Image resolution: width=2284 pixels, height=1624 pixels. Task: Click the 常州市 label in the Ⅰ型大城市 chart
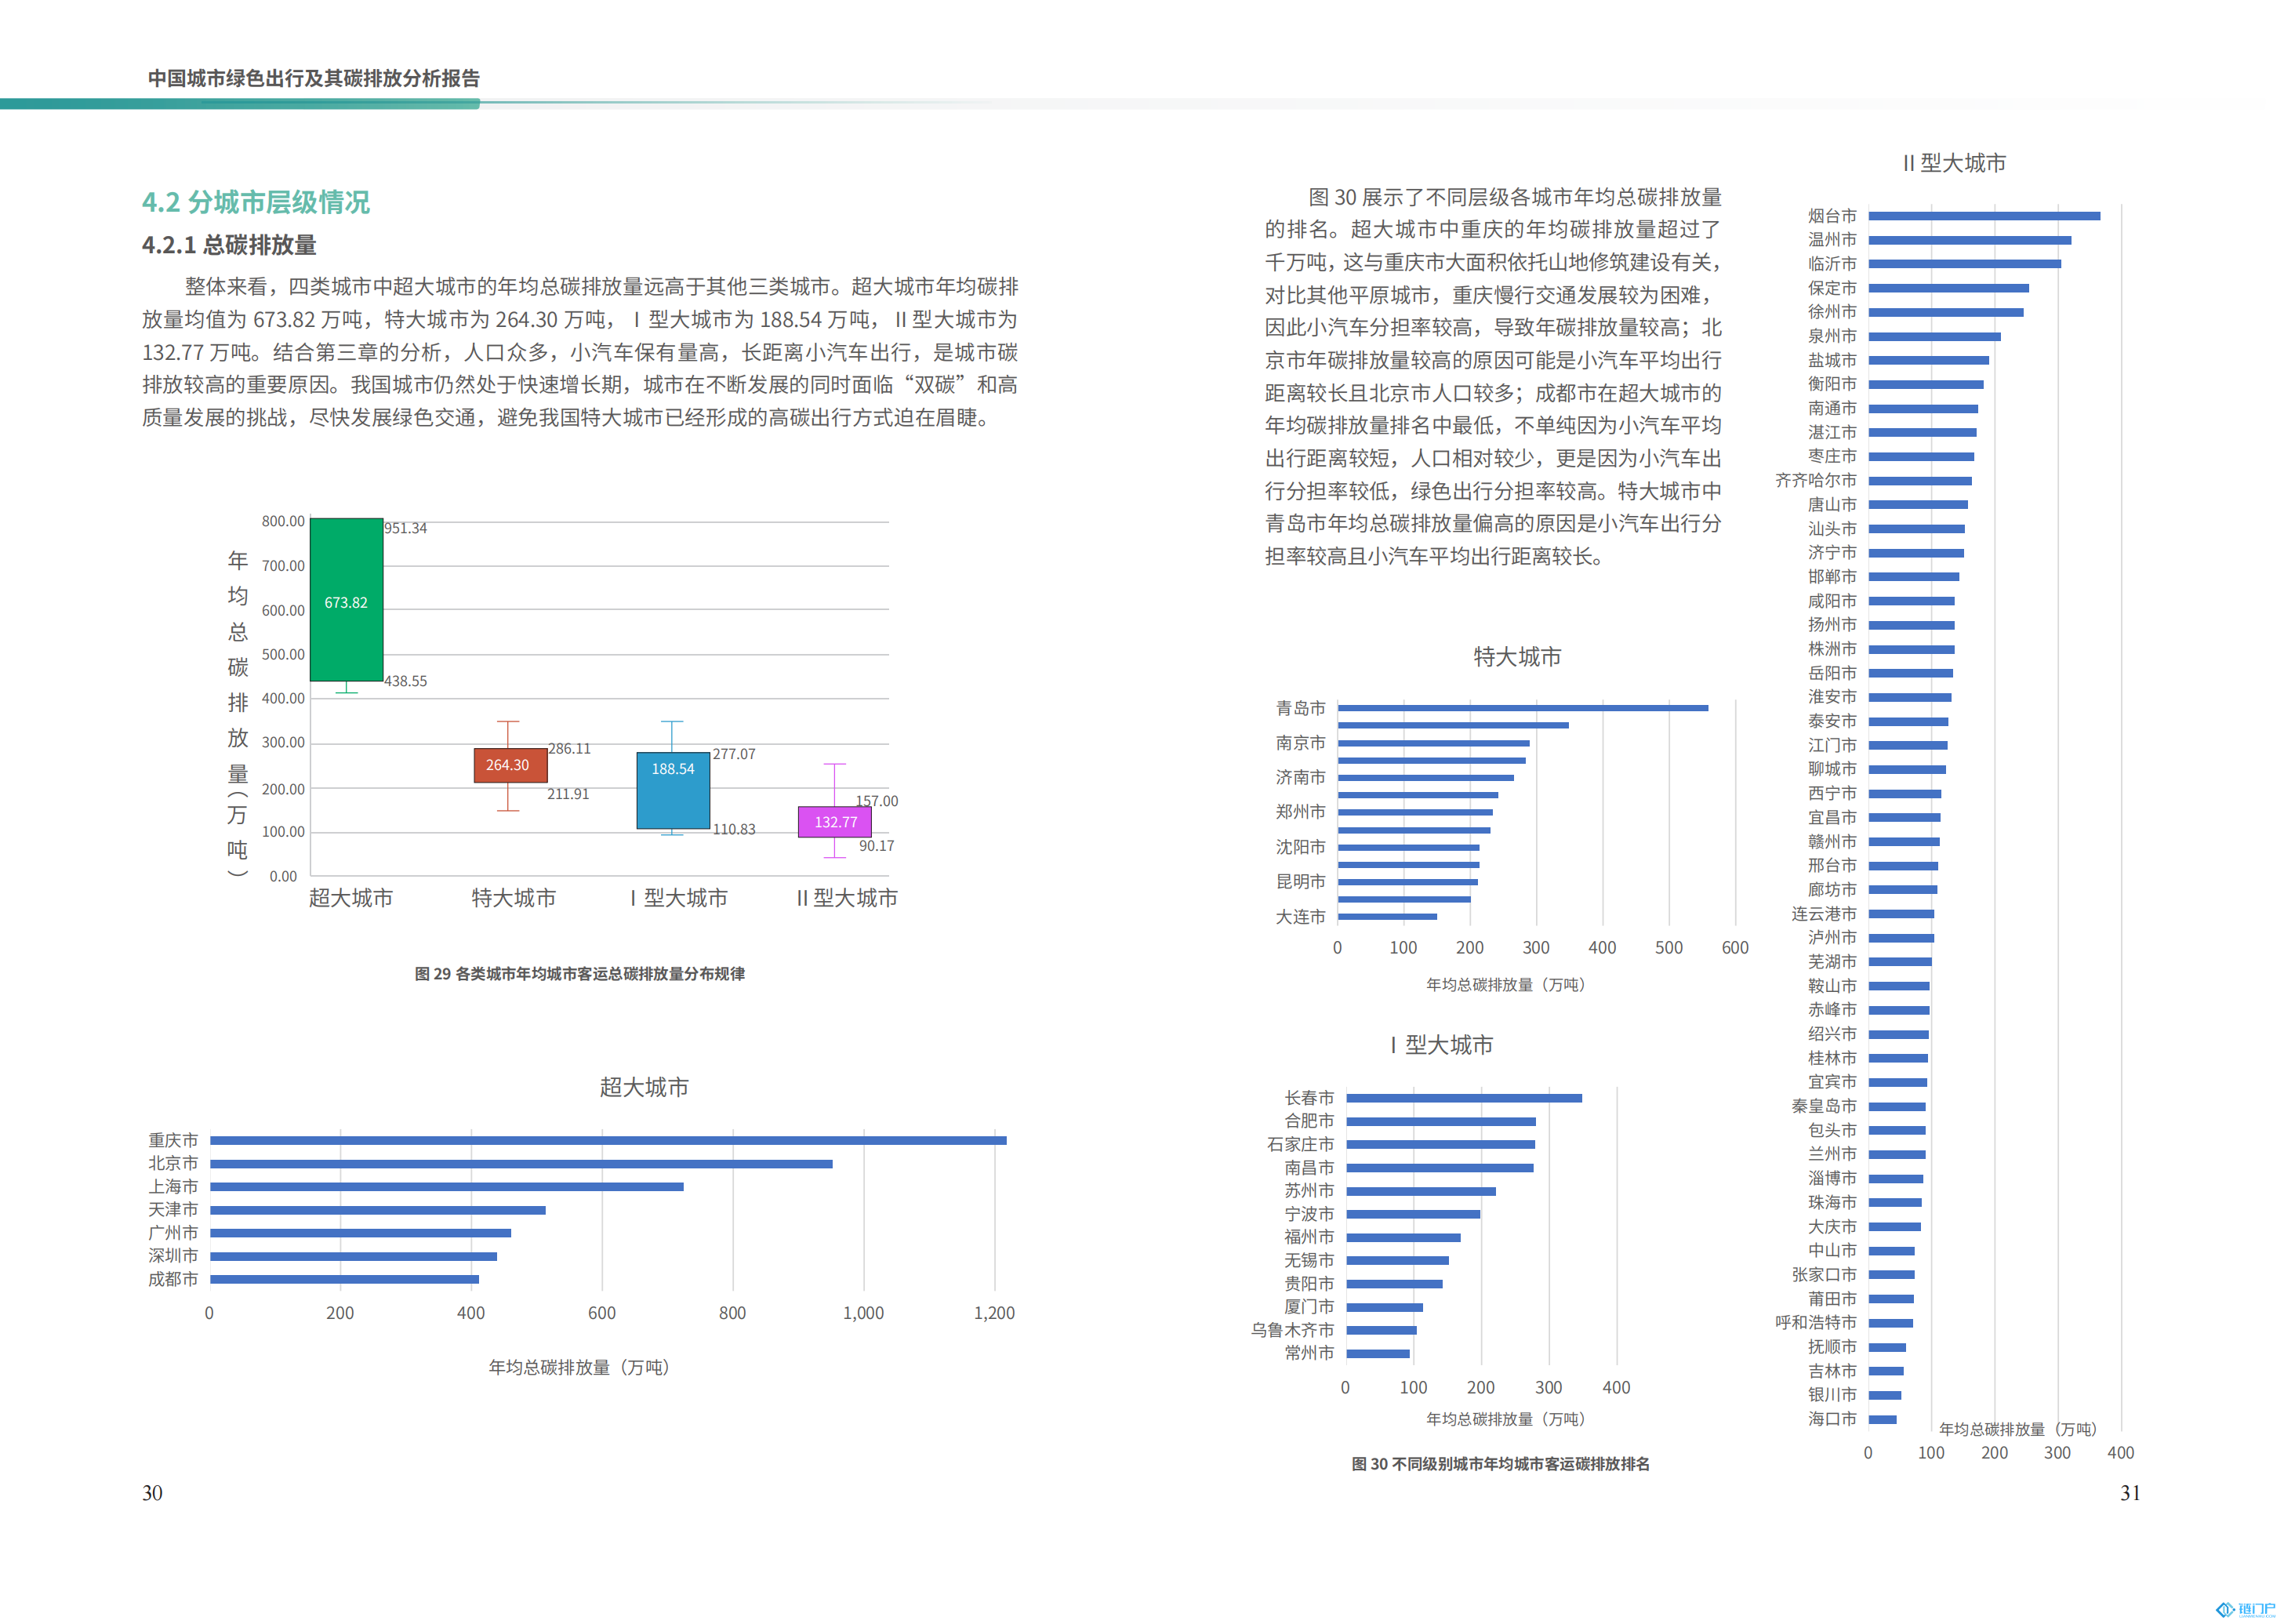[x=1309, y=1353]
